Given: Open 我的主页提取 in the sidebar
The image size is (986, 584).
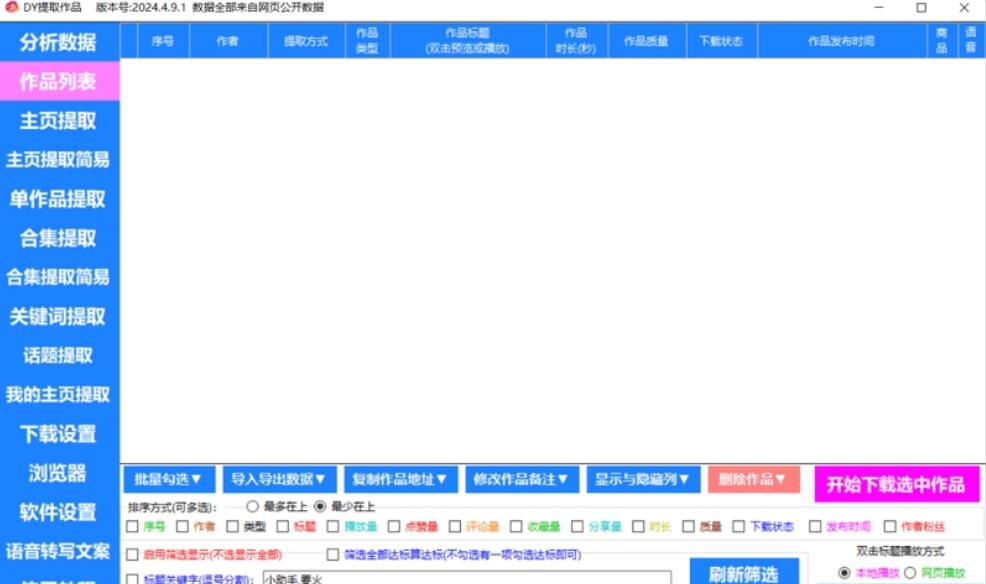Looking at the screenshot, I should [59, 394].
